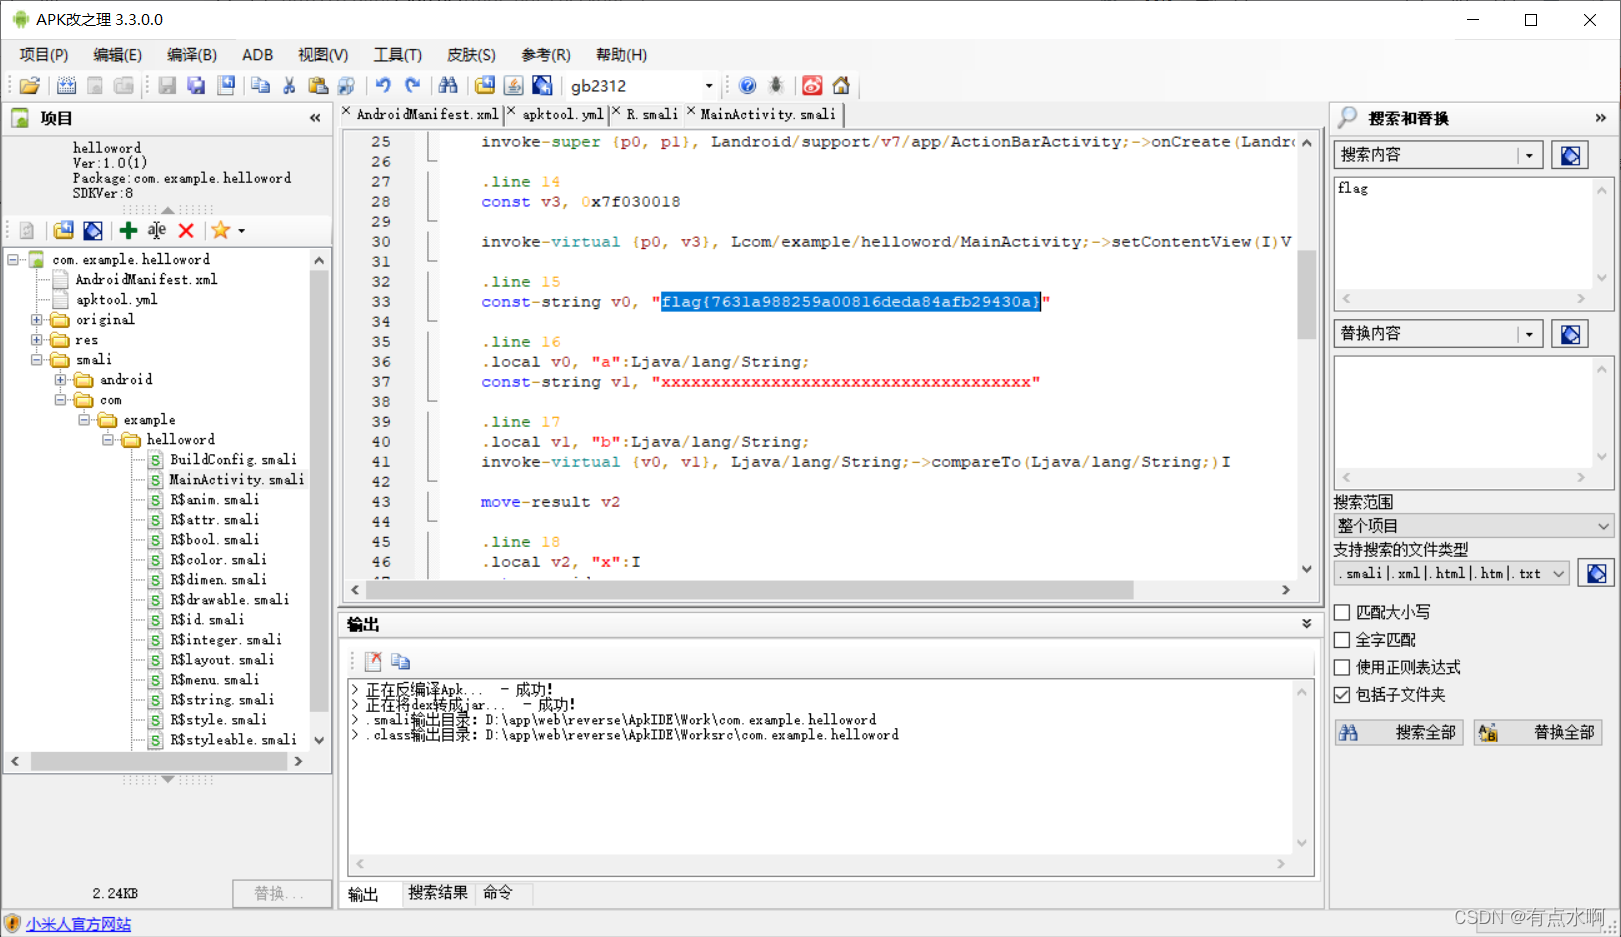This screenshot has height=937, width=1621.
Task: Switch to 搜索结果 output tab
Action: tap(438, 893)
